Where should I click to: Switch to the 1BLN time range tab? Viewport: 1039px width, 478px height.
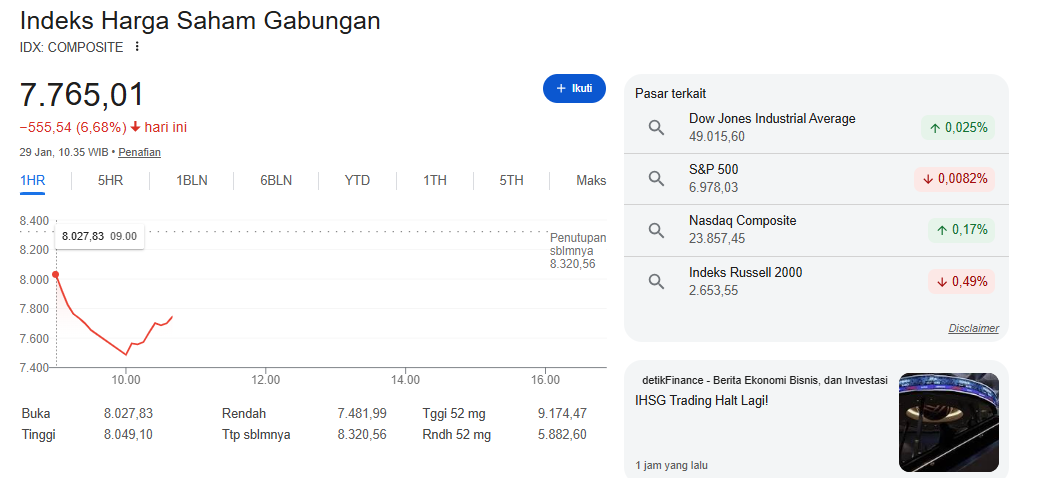click(191, 180)
